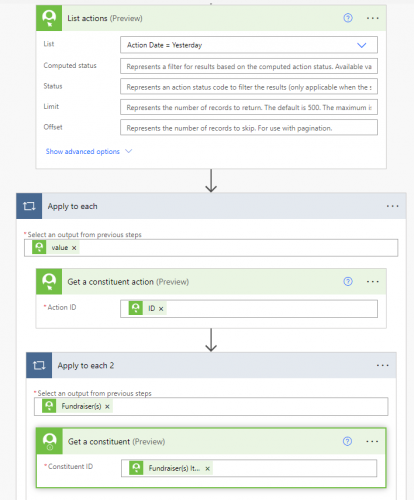Remove the ID token from Action ID
Screen dimensions: 414x500
pos(161,309)
